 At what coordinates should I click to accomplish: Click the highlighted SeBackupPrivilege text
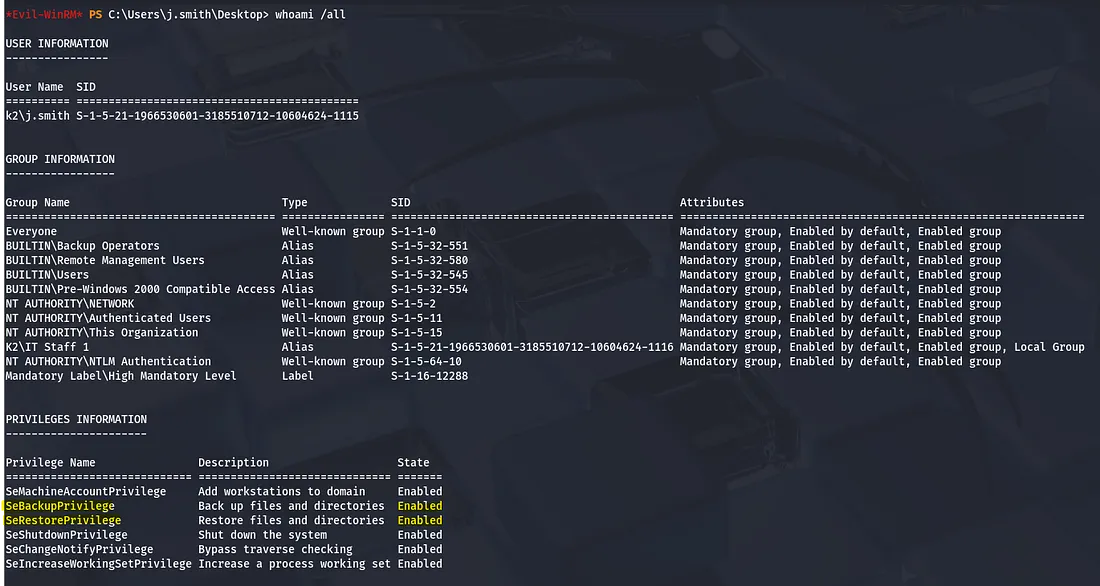coord(60,506)
